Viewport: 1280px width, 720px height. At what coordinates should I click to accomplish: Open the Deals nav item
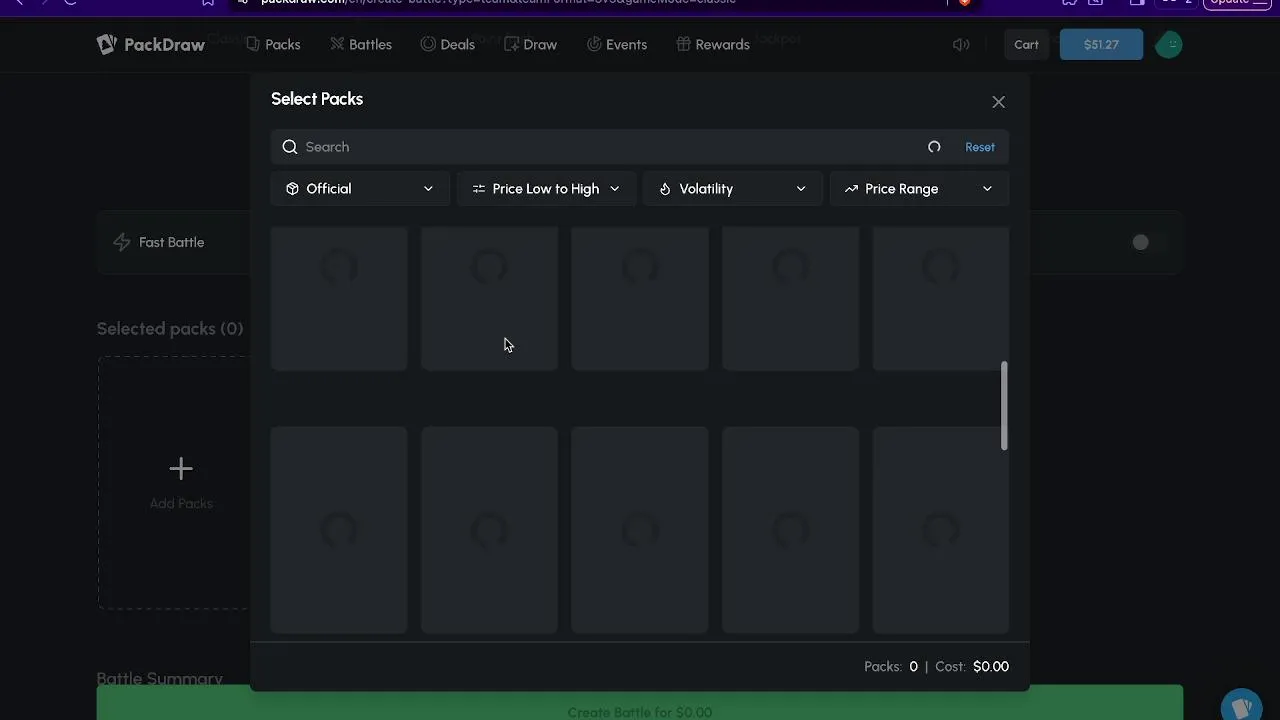click(x=447, y=44)
